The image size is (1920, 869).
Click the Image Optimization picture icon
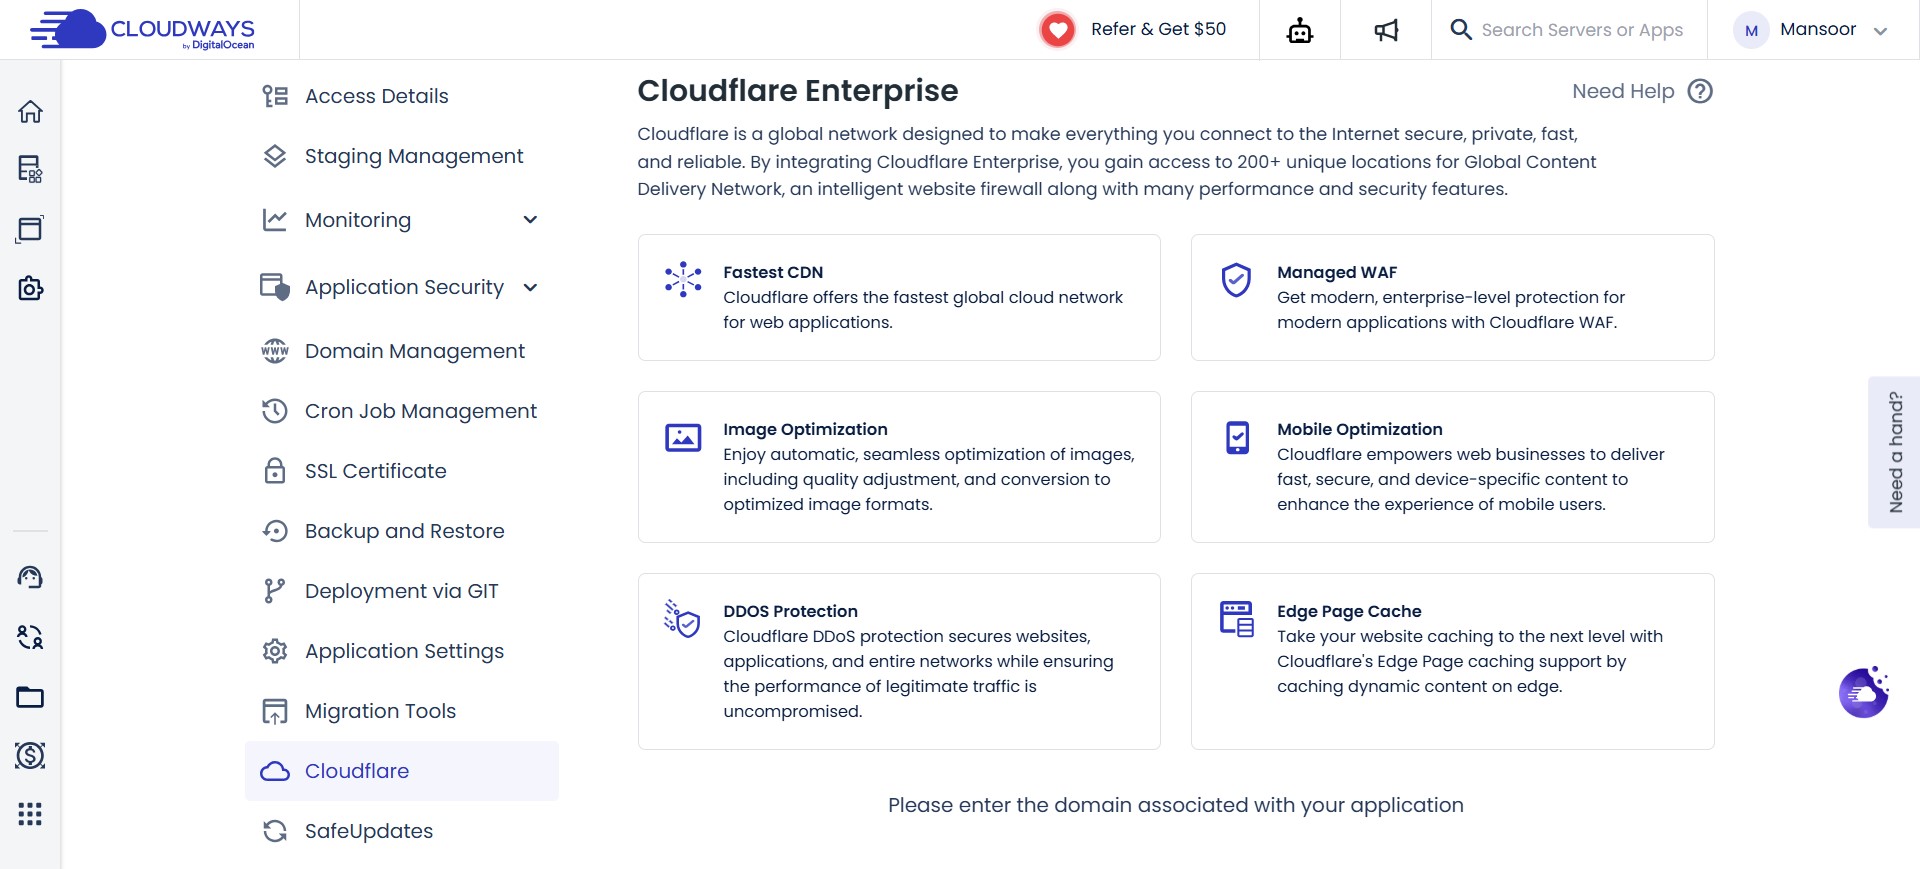683,438
